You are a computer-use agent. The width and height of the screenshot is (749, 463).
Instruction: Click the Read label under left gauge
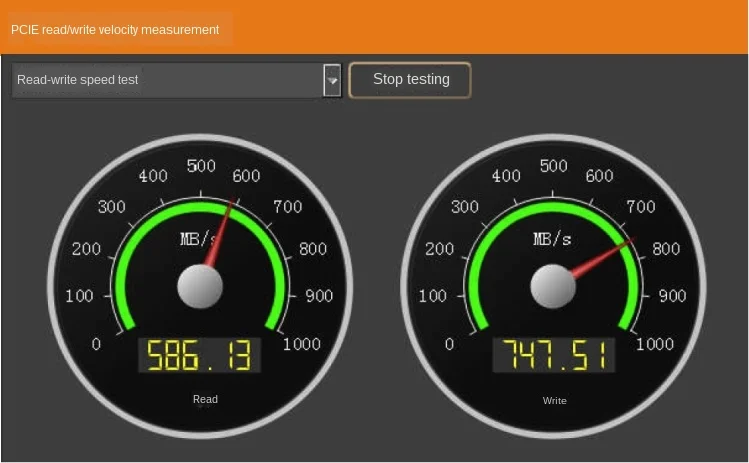205,399
